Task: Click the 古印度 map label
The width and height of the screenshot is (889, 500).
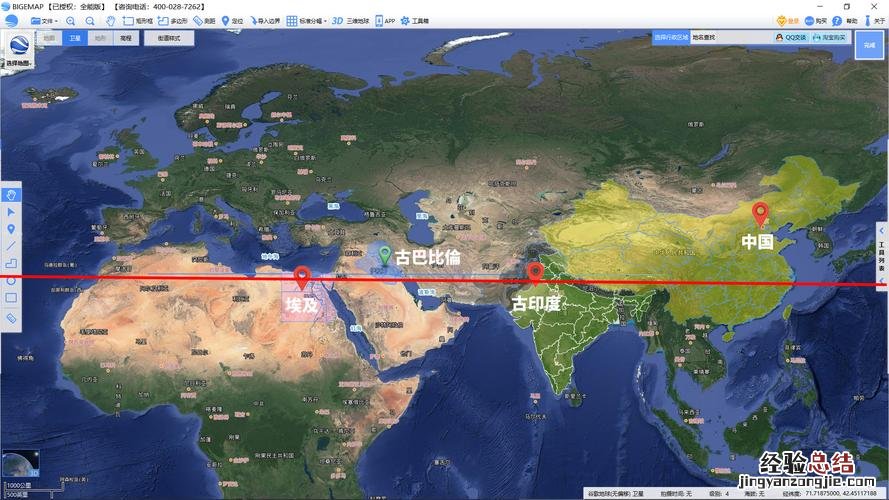Action: tap(536, 303)
